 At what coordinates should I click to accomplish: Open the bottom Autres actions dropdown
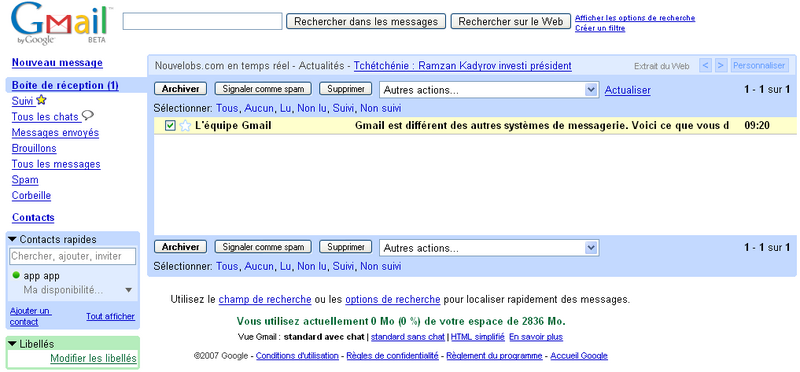pos(489,248)
